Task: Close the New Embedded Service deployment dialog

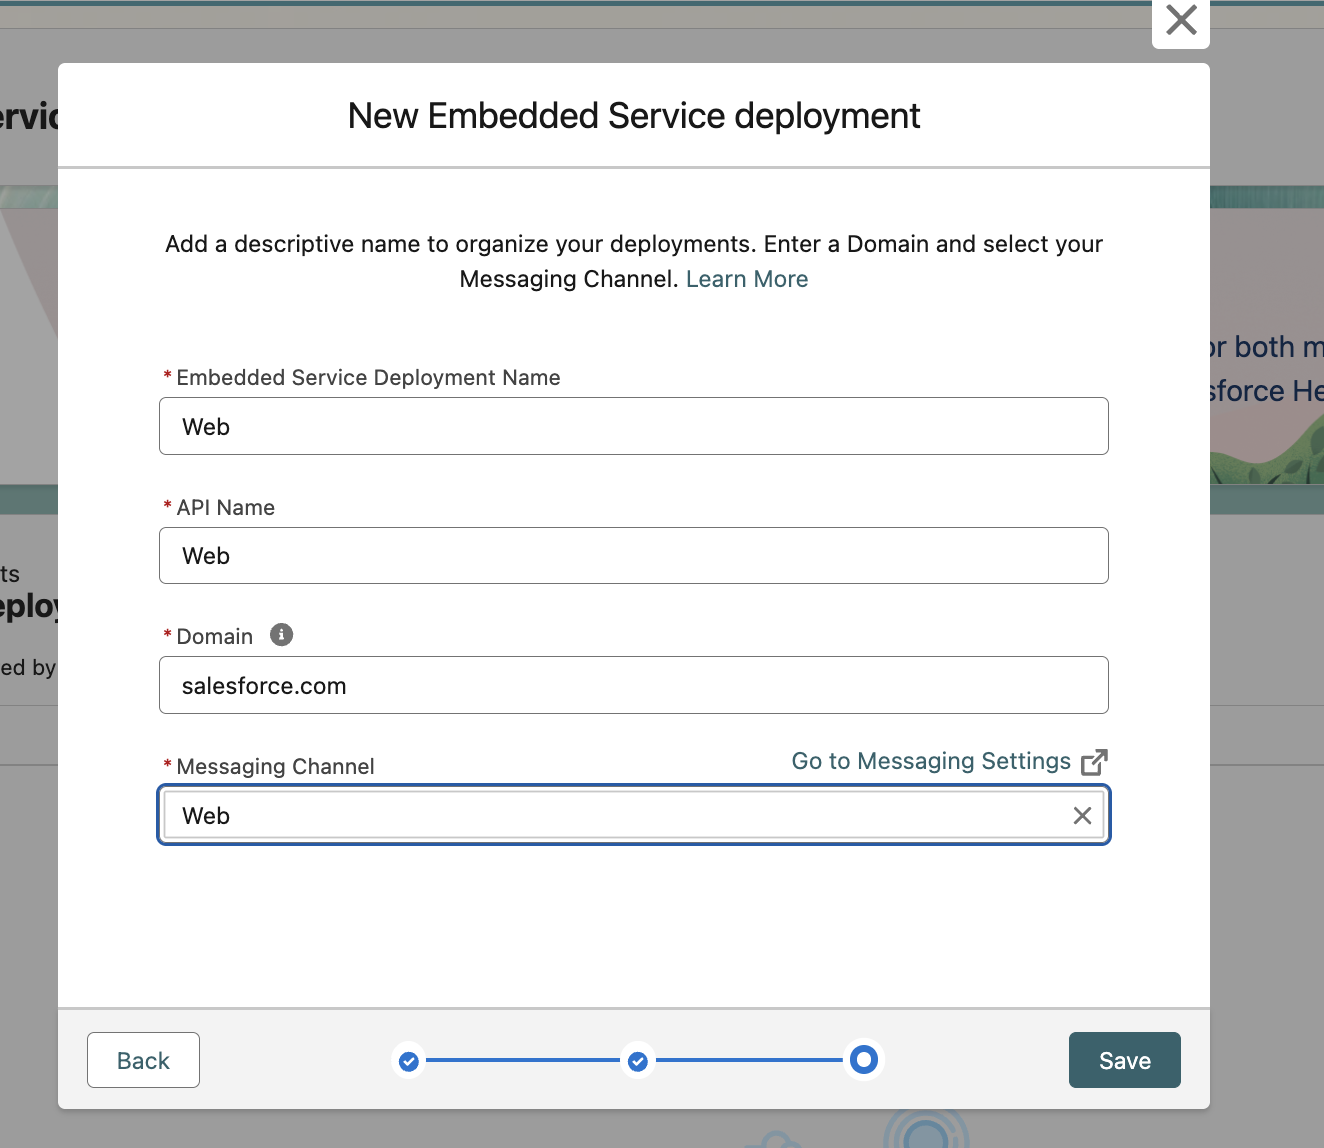Action: pyautogui.click(x=1181, y=20)
